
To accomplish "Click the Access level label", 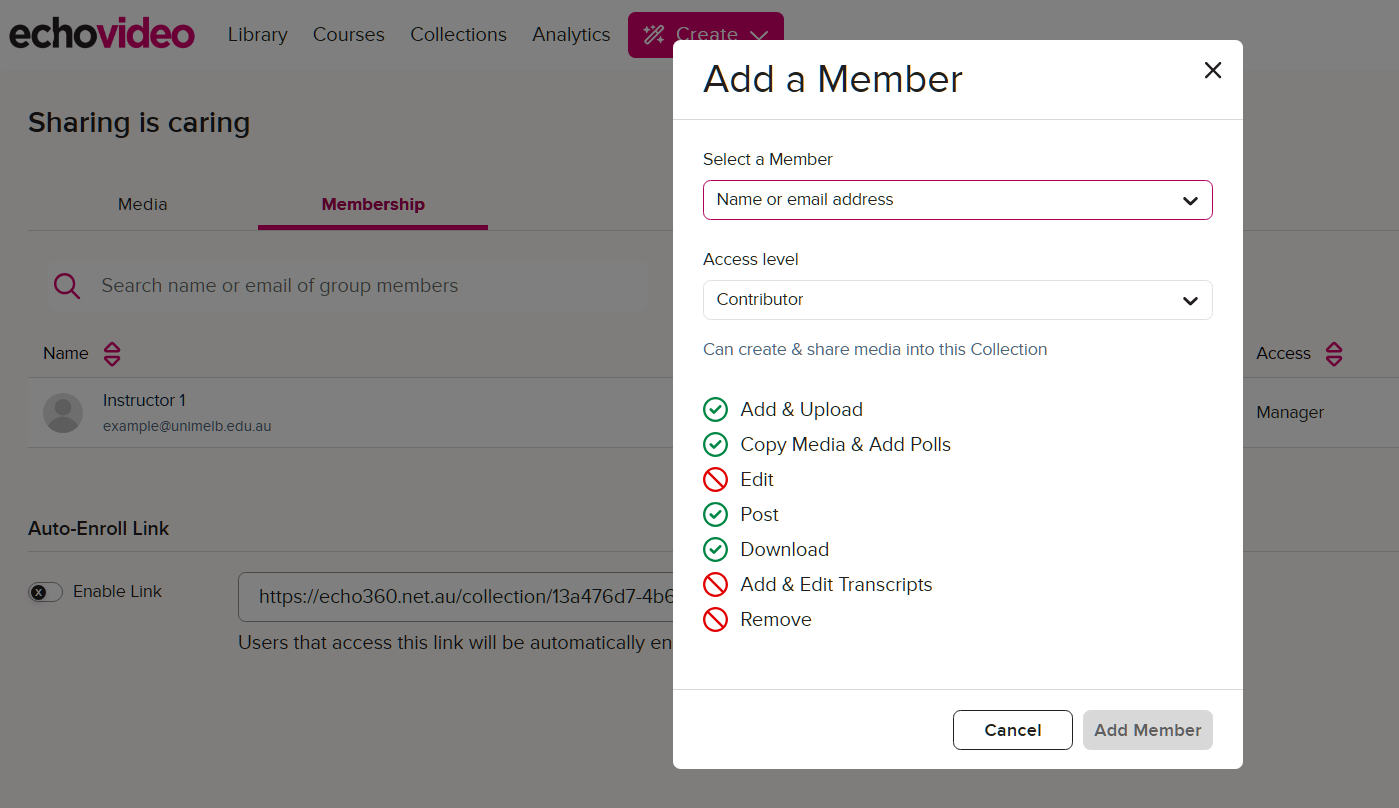I will point(751,259).
